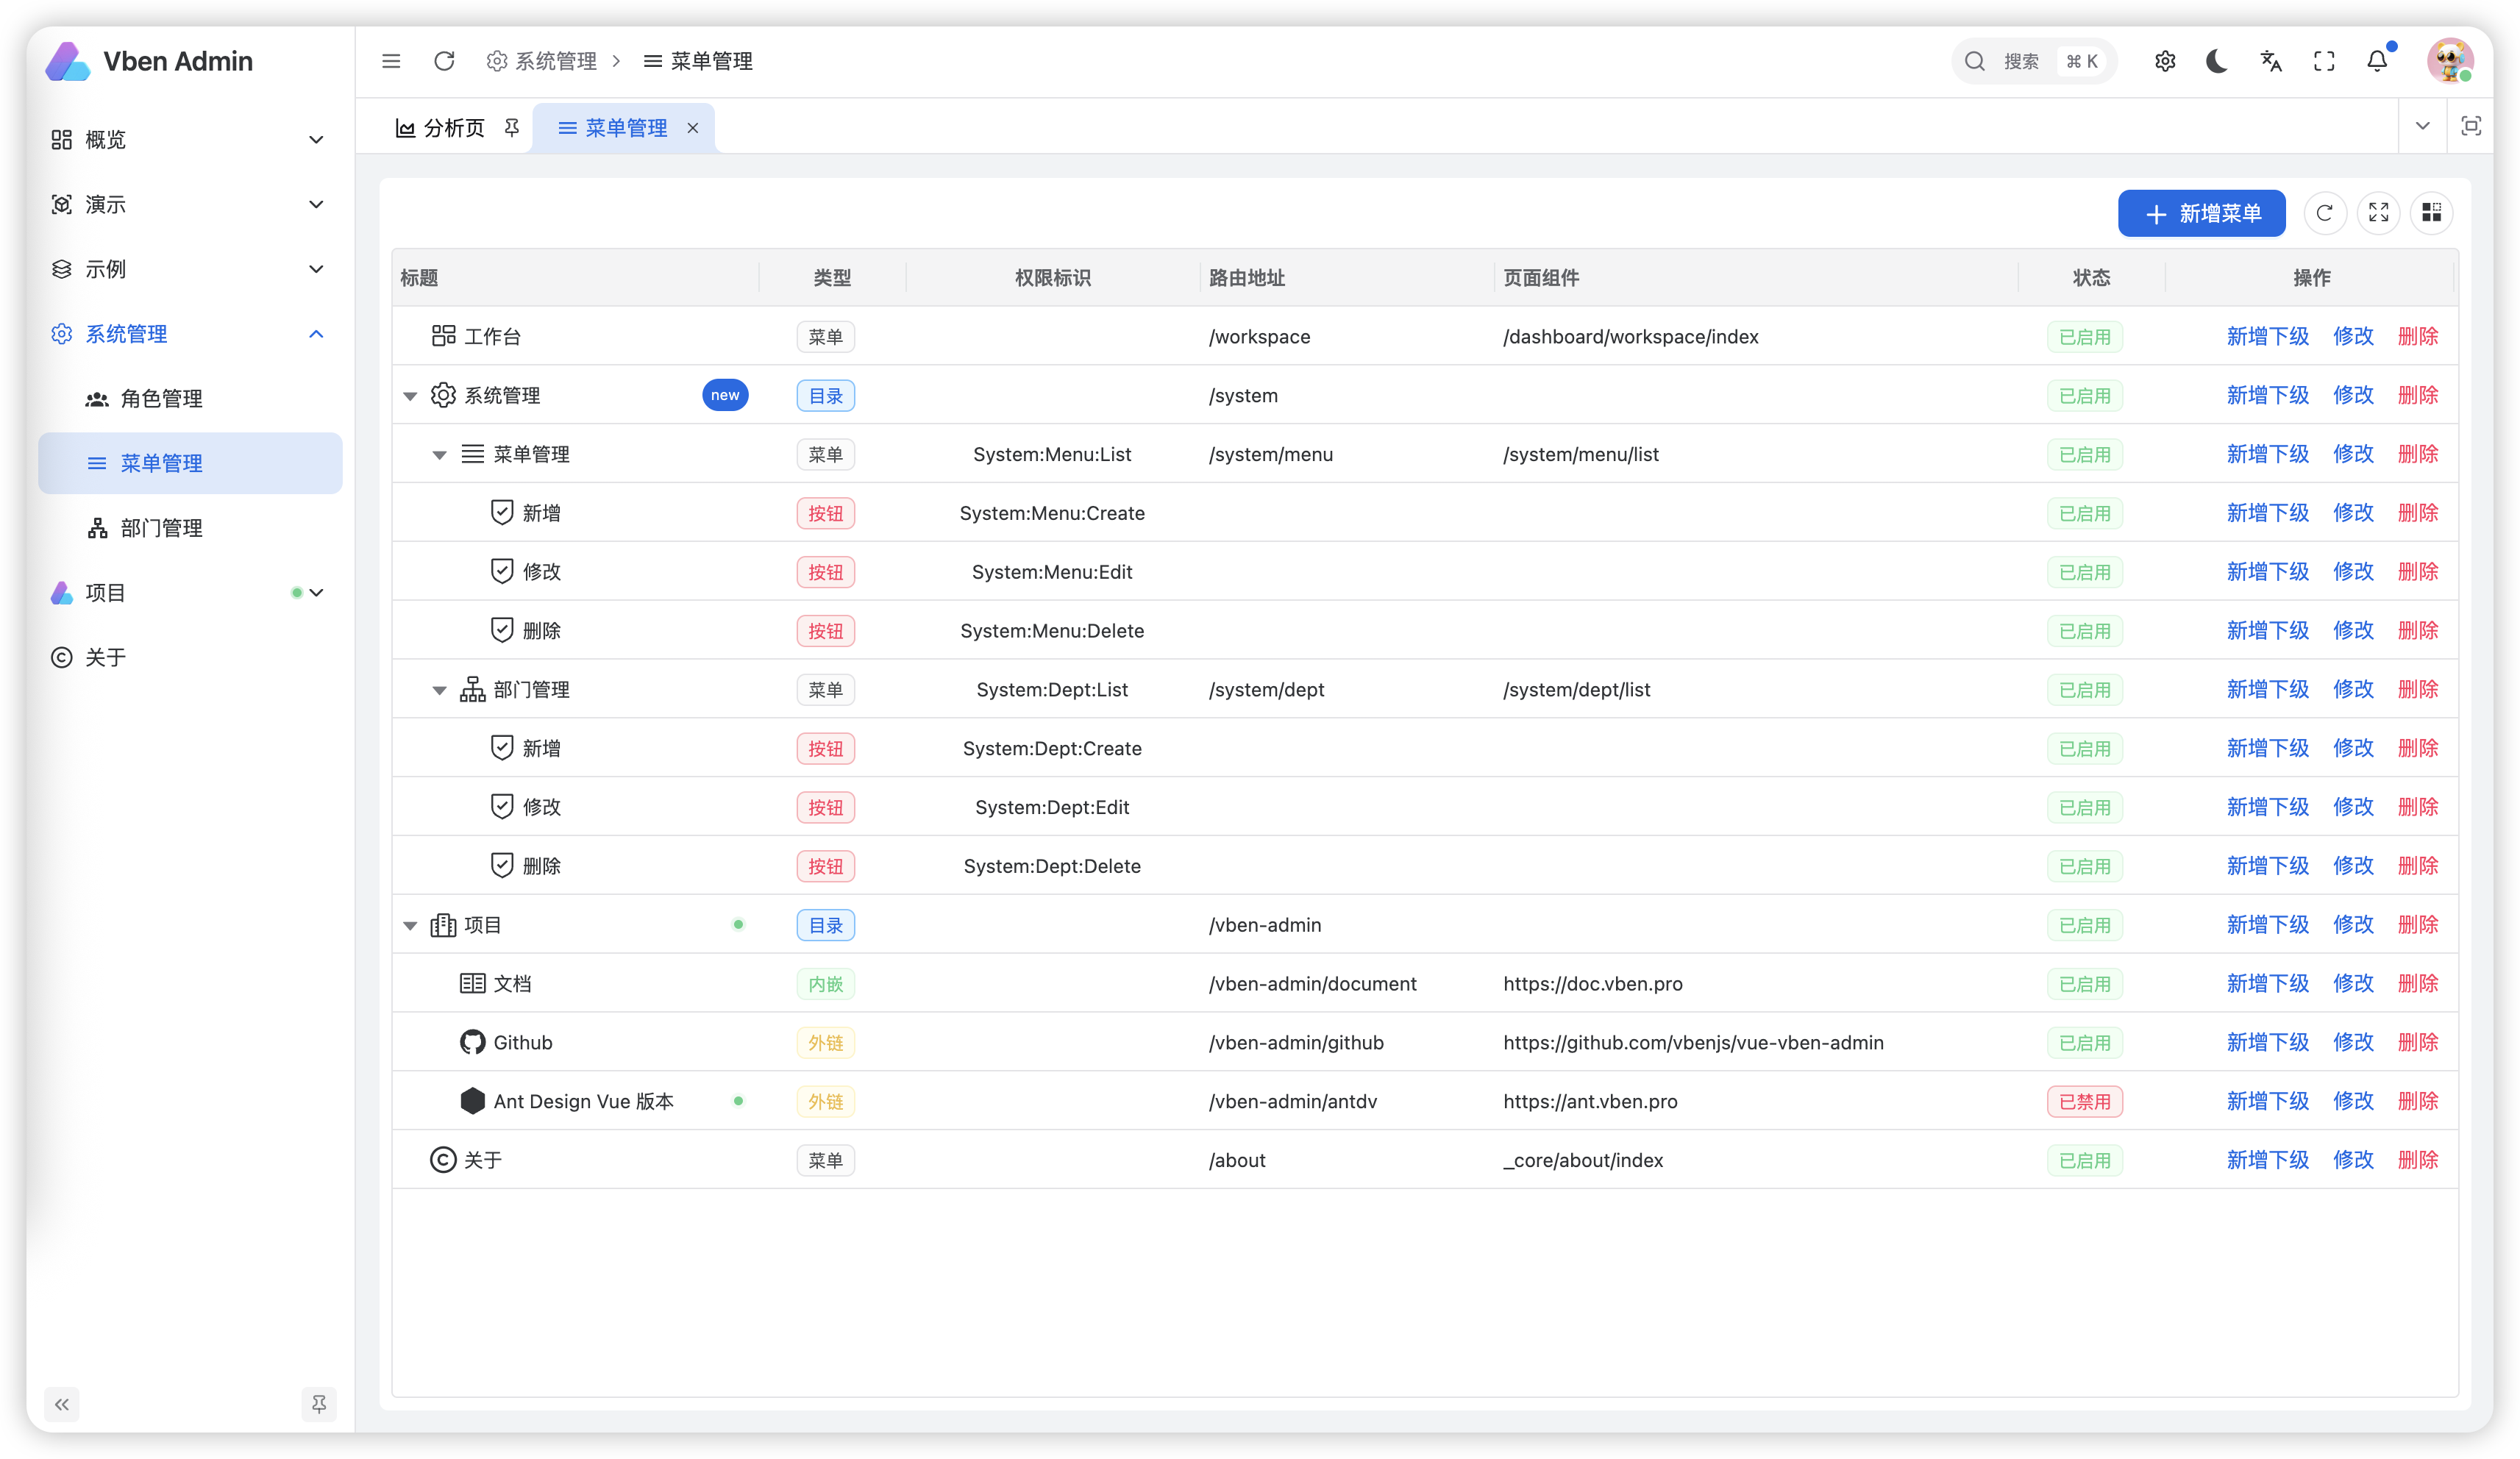This screenshot has height=1459, width=2520.
Task: Delete the Github row via 删除
Action: [2417, 1042]
